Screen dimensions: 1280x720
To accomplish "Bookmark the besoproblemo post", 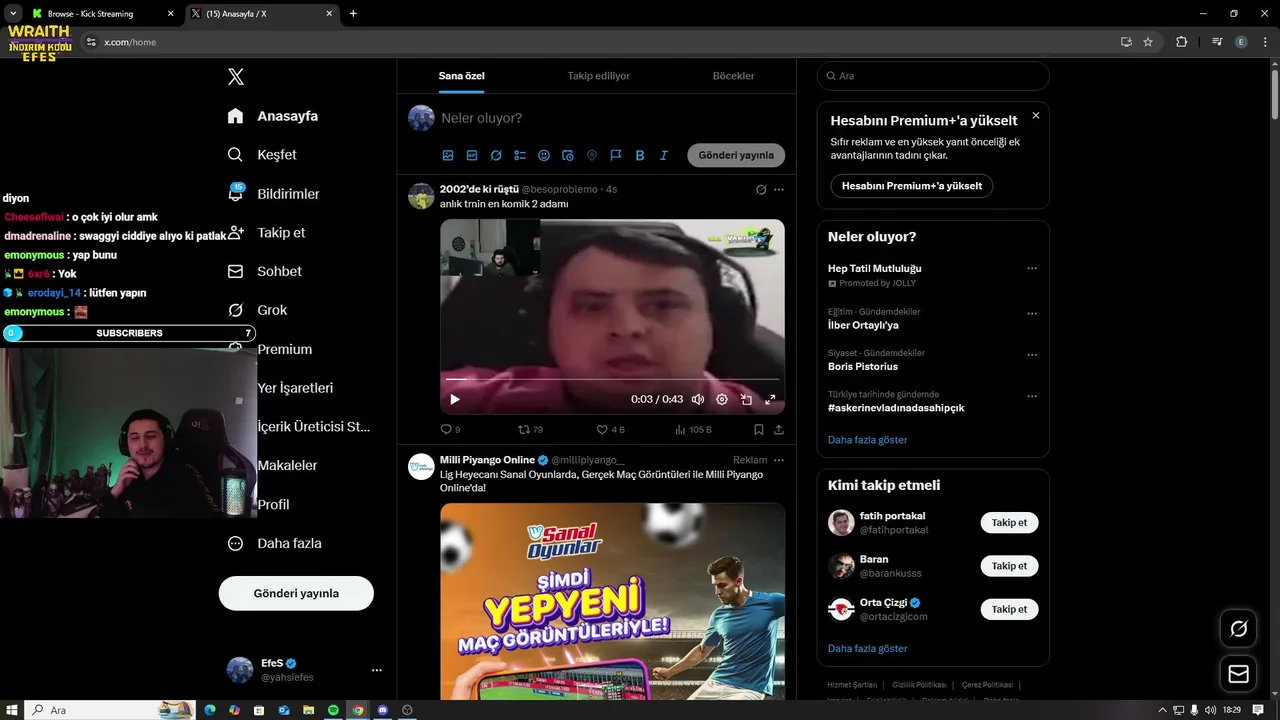I will coord(759,429).
